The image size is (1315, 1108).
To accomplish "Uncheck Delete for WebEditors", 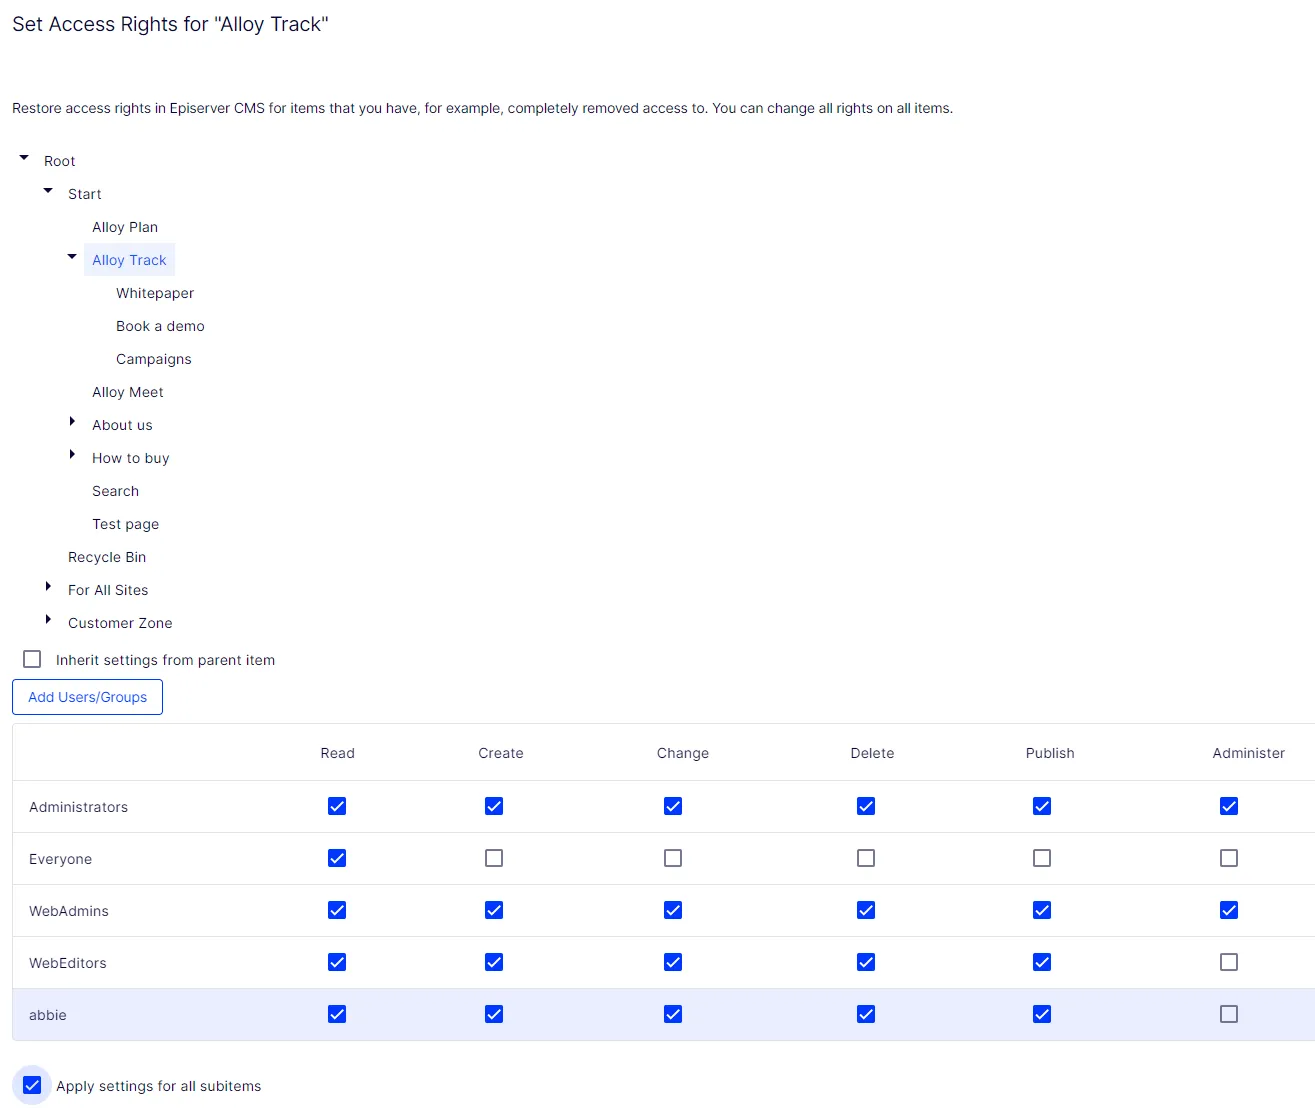I will (866, 962).
